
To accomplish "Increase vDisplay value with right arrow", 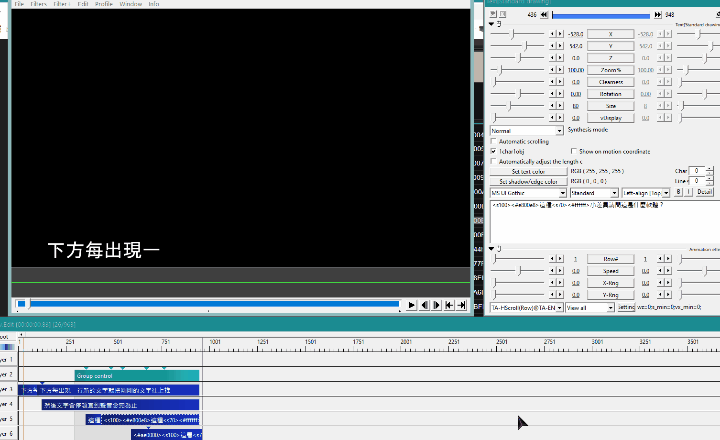I will point(560,118).
